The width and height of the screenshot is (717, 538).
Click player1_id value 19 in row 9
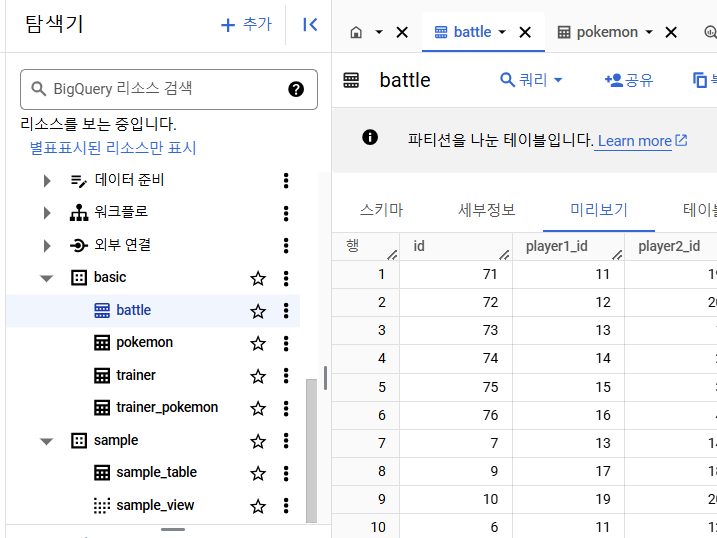(603, 499)
